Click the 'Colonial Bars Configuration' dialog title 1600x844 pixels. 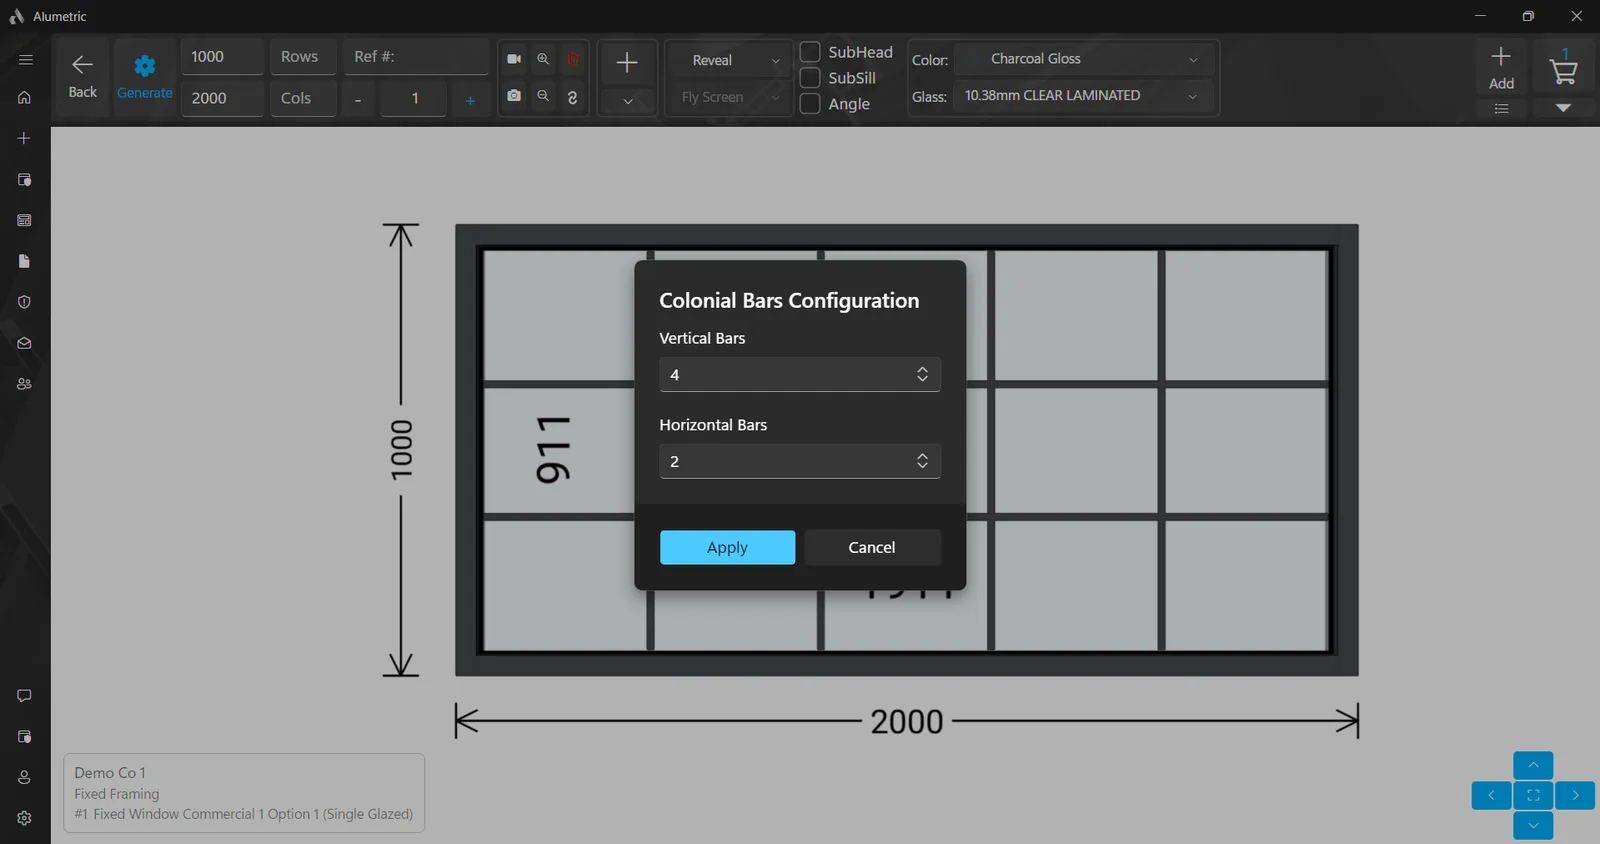point(789,301)
